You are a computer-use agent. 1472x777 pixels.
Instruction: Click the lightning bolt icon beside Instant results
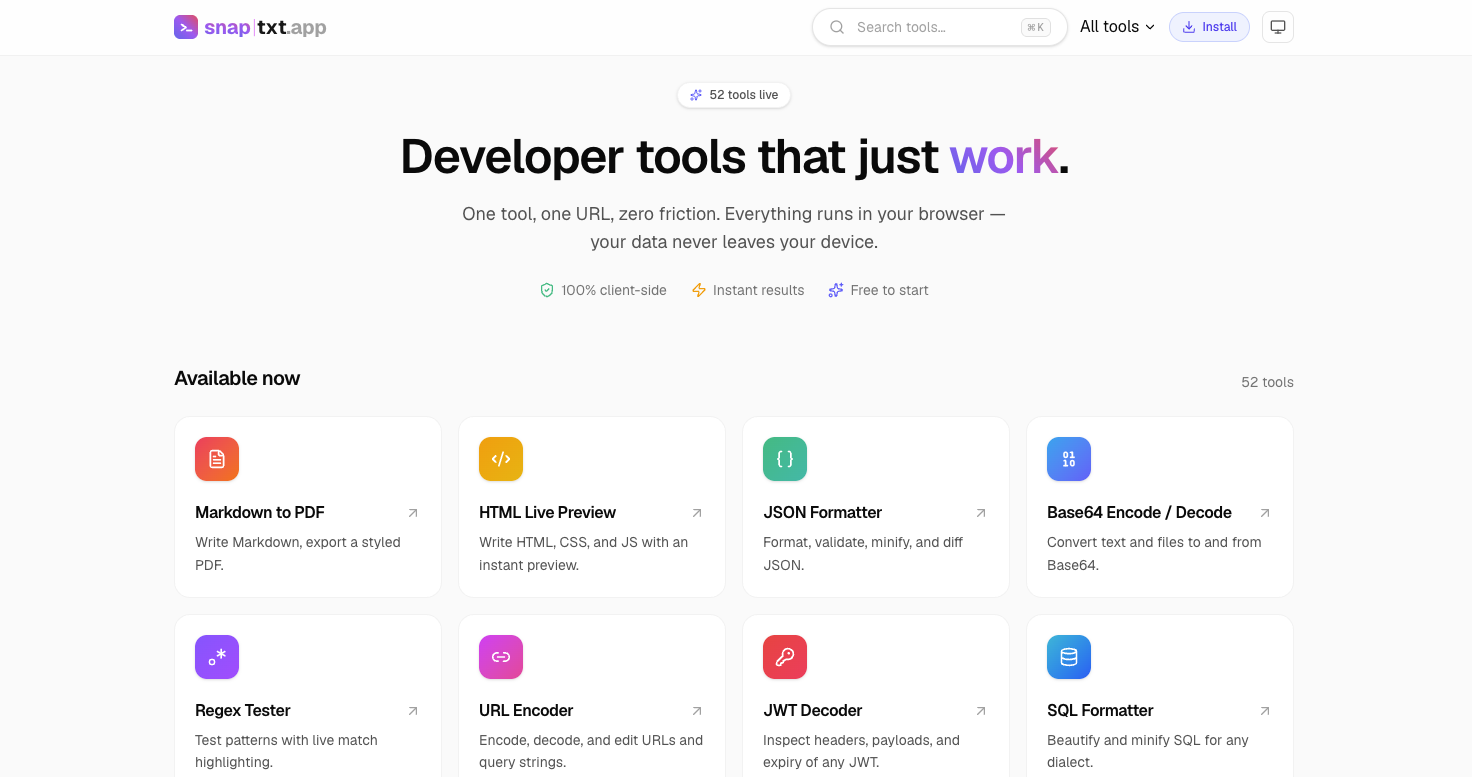pyautogui.click(x=699, y=290)
